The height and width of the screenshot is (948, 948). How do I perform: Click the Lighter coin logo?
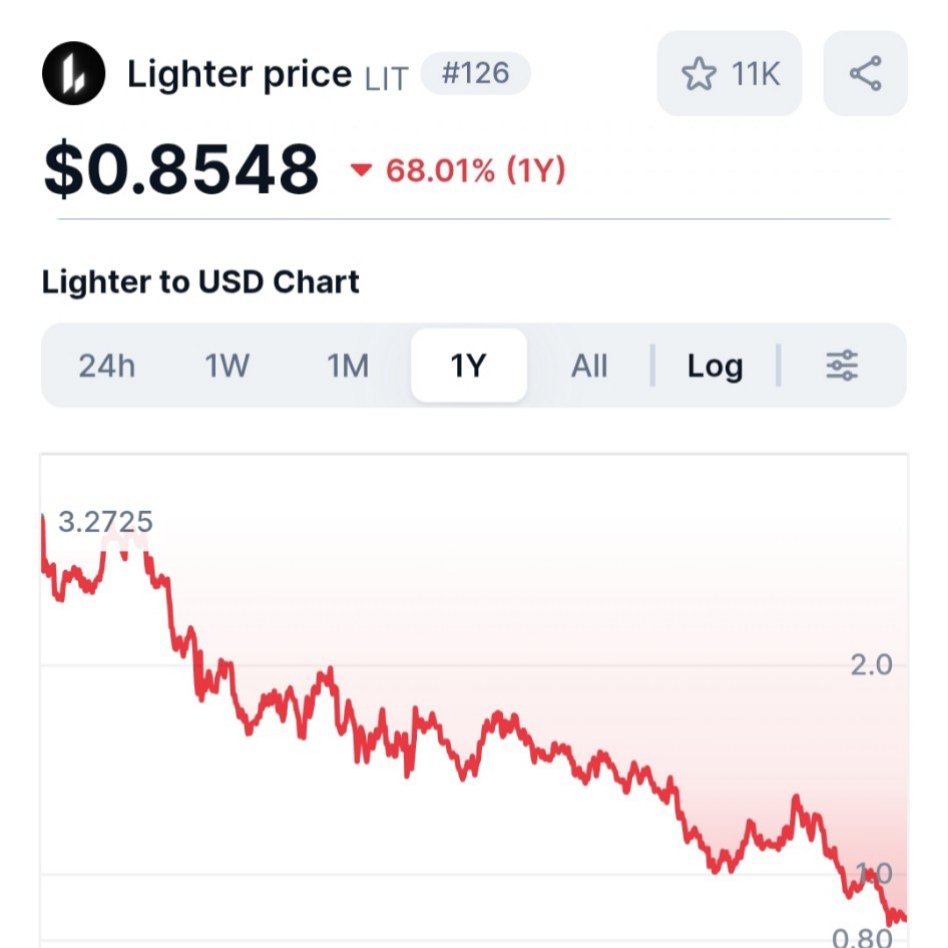click(73, 74)
